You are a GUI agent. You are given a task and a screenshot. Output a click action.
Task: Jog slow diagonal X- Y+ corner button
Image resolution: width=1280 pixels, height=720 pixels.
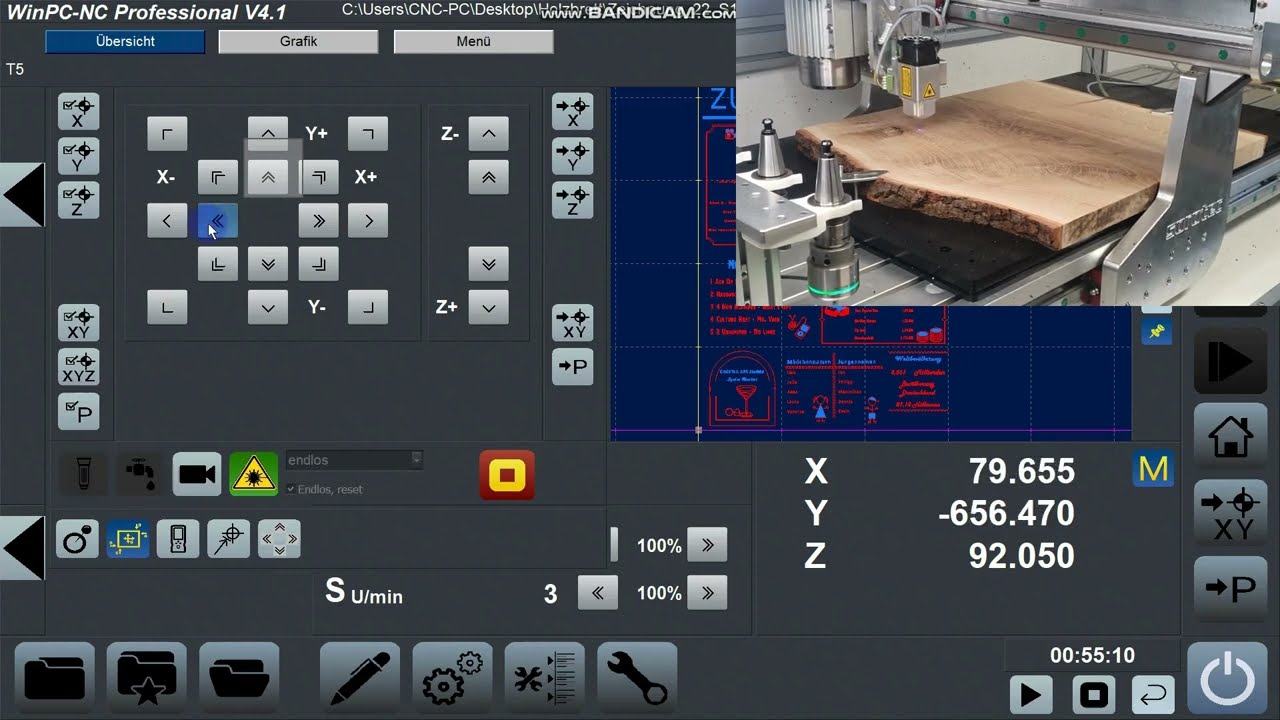pyautogui.click(x=167, y=133)
